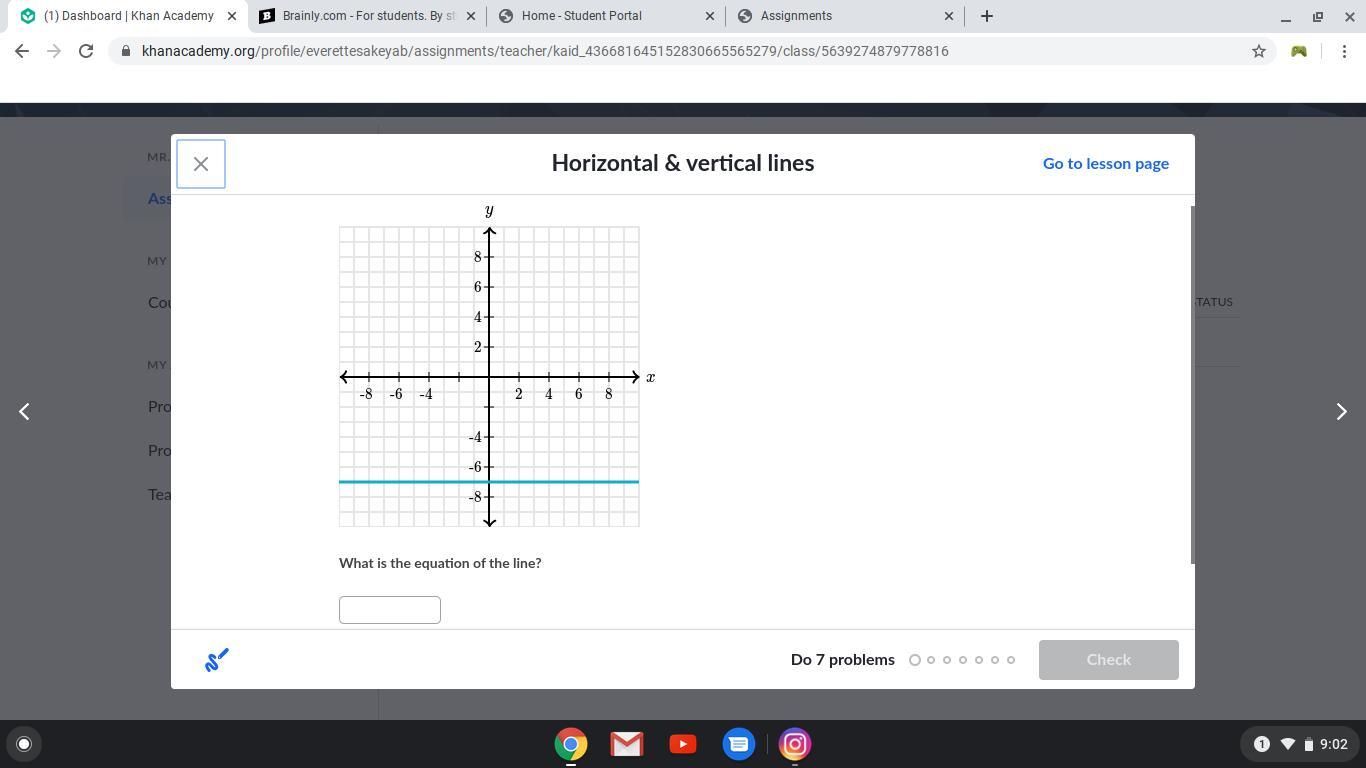The height and width of the screenshot is (768, 1366).
Task: Open Gmail from the shelf
Action: (x=627, y=744)
